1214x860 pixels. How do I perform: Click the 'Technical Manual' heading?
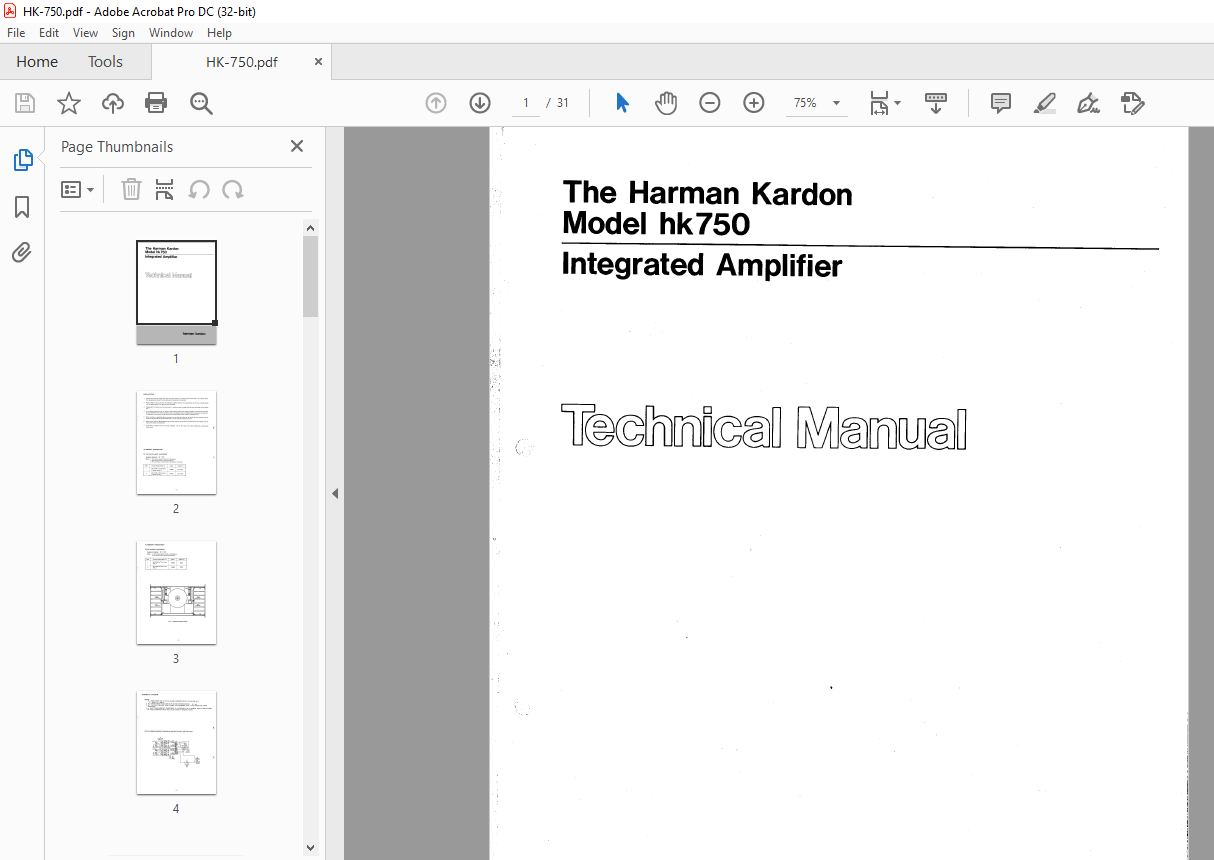click(764, 428)
